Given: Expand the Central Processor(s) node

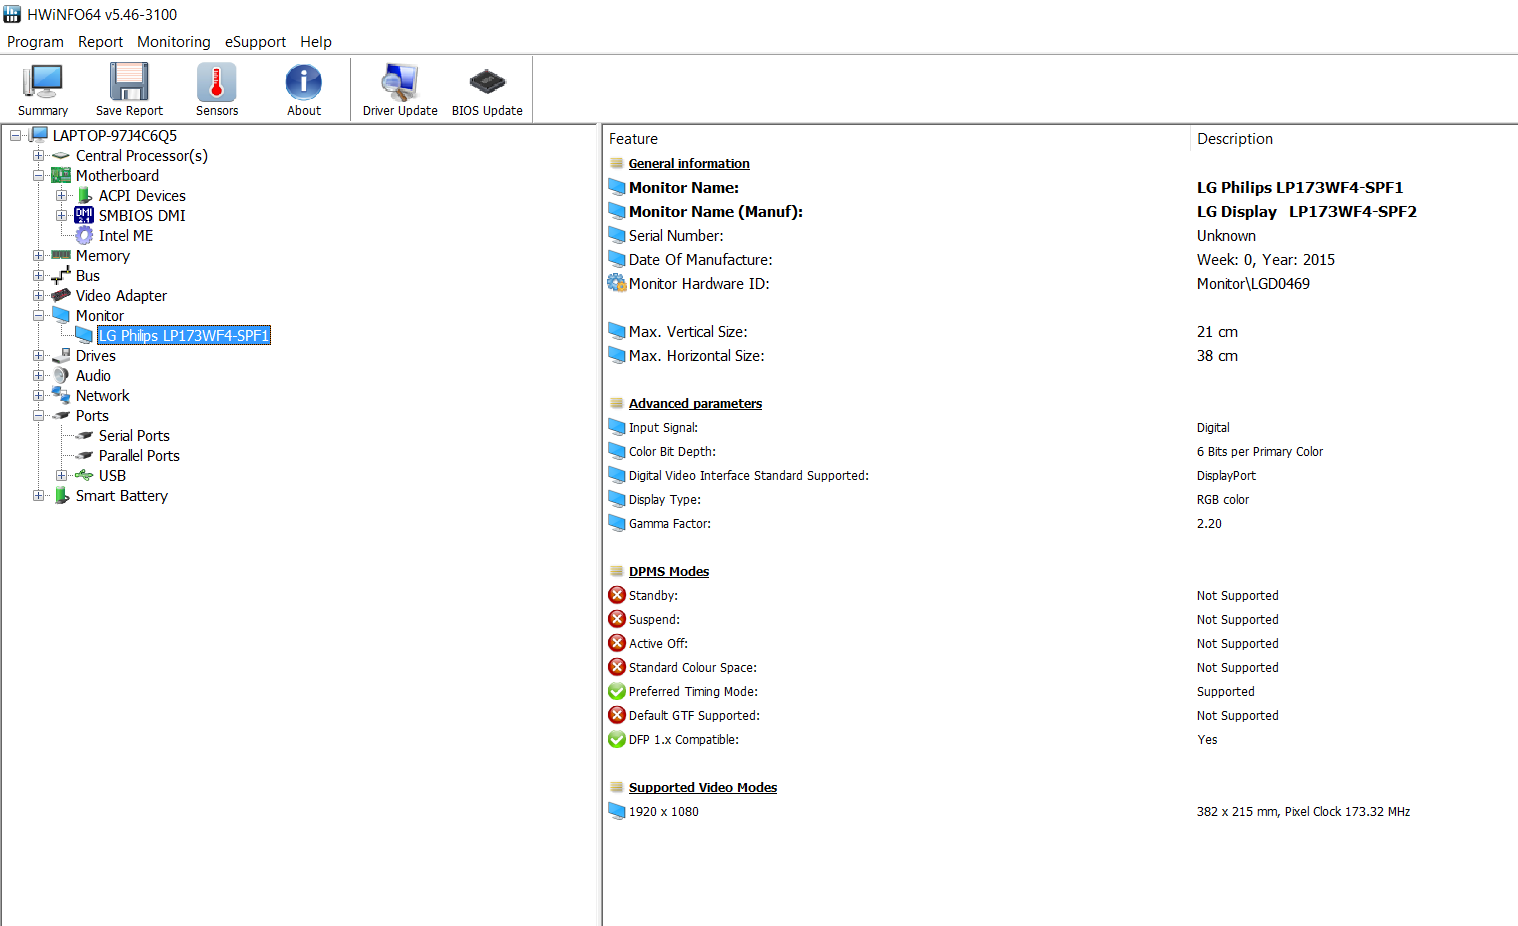Looking at the screenshot, I should pyautogui.click(x=38, y=155).
